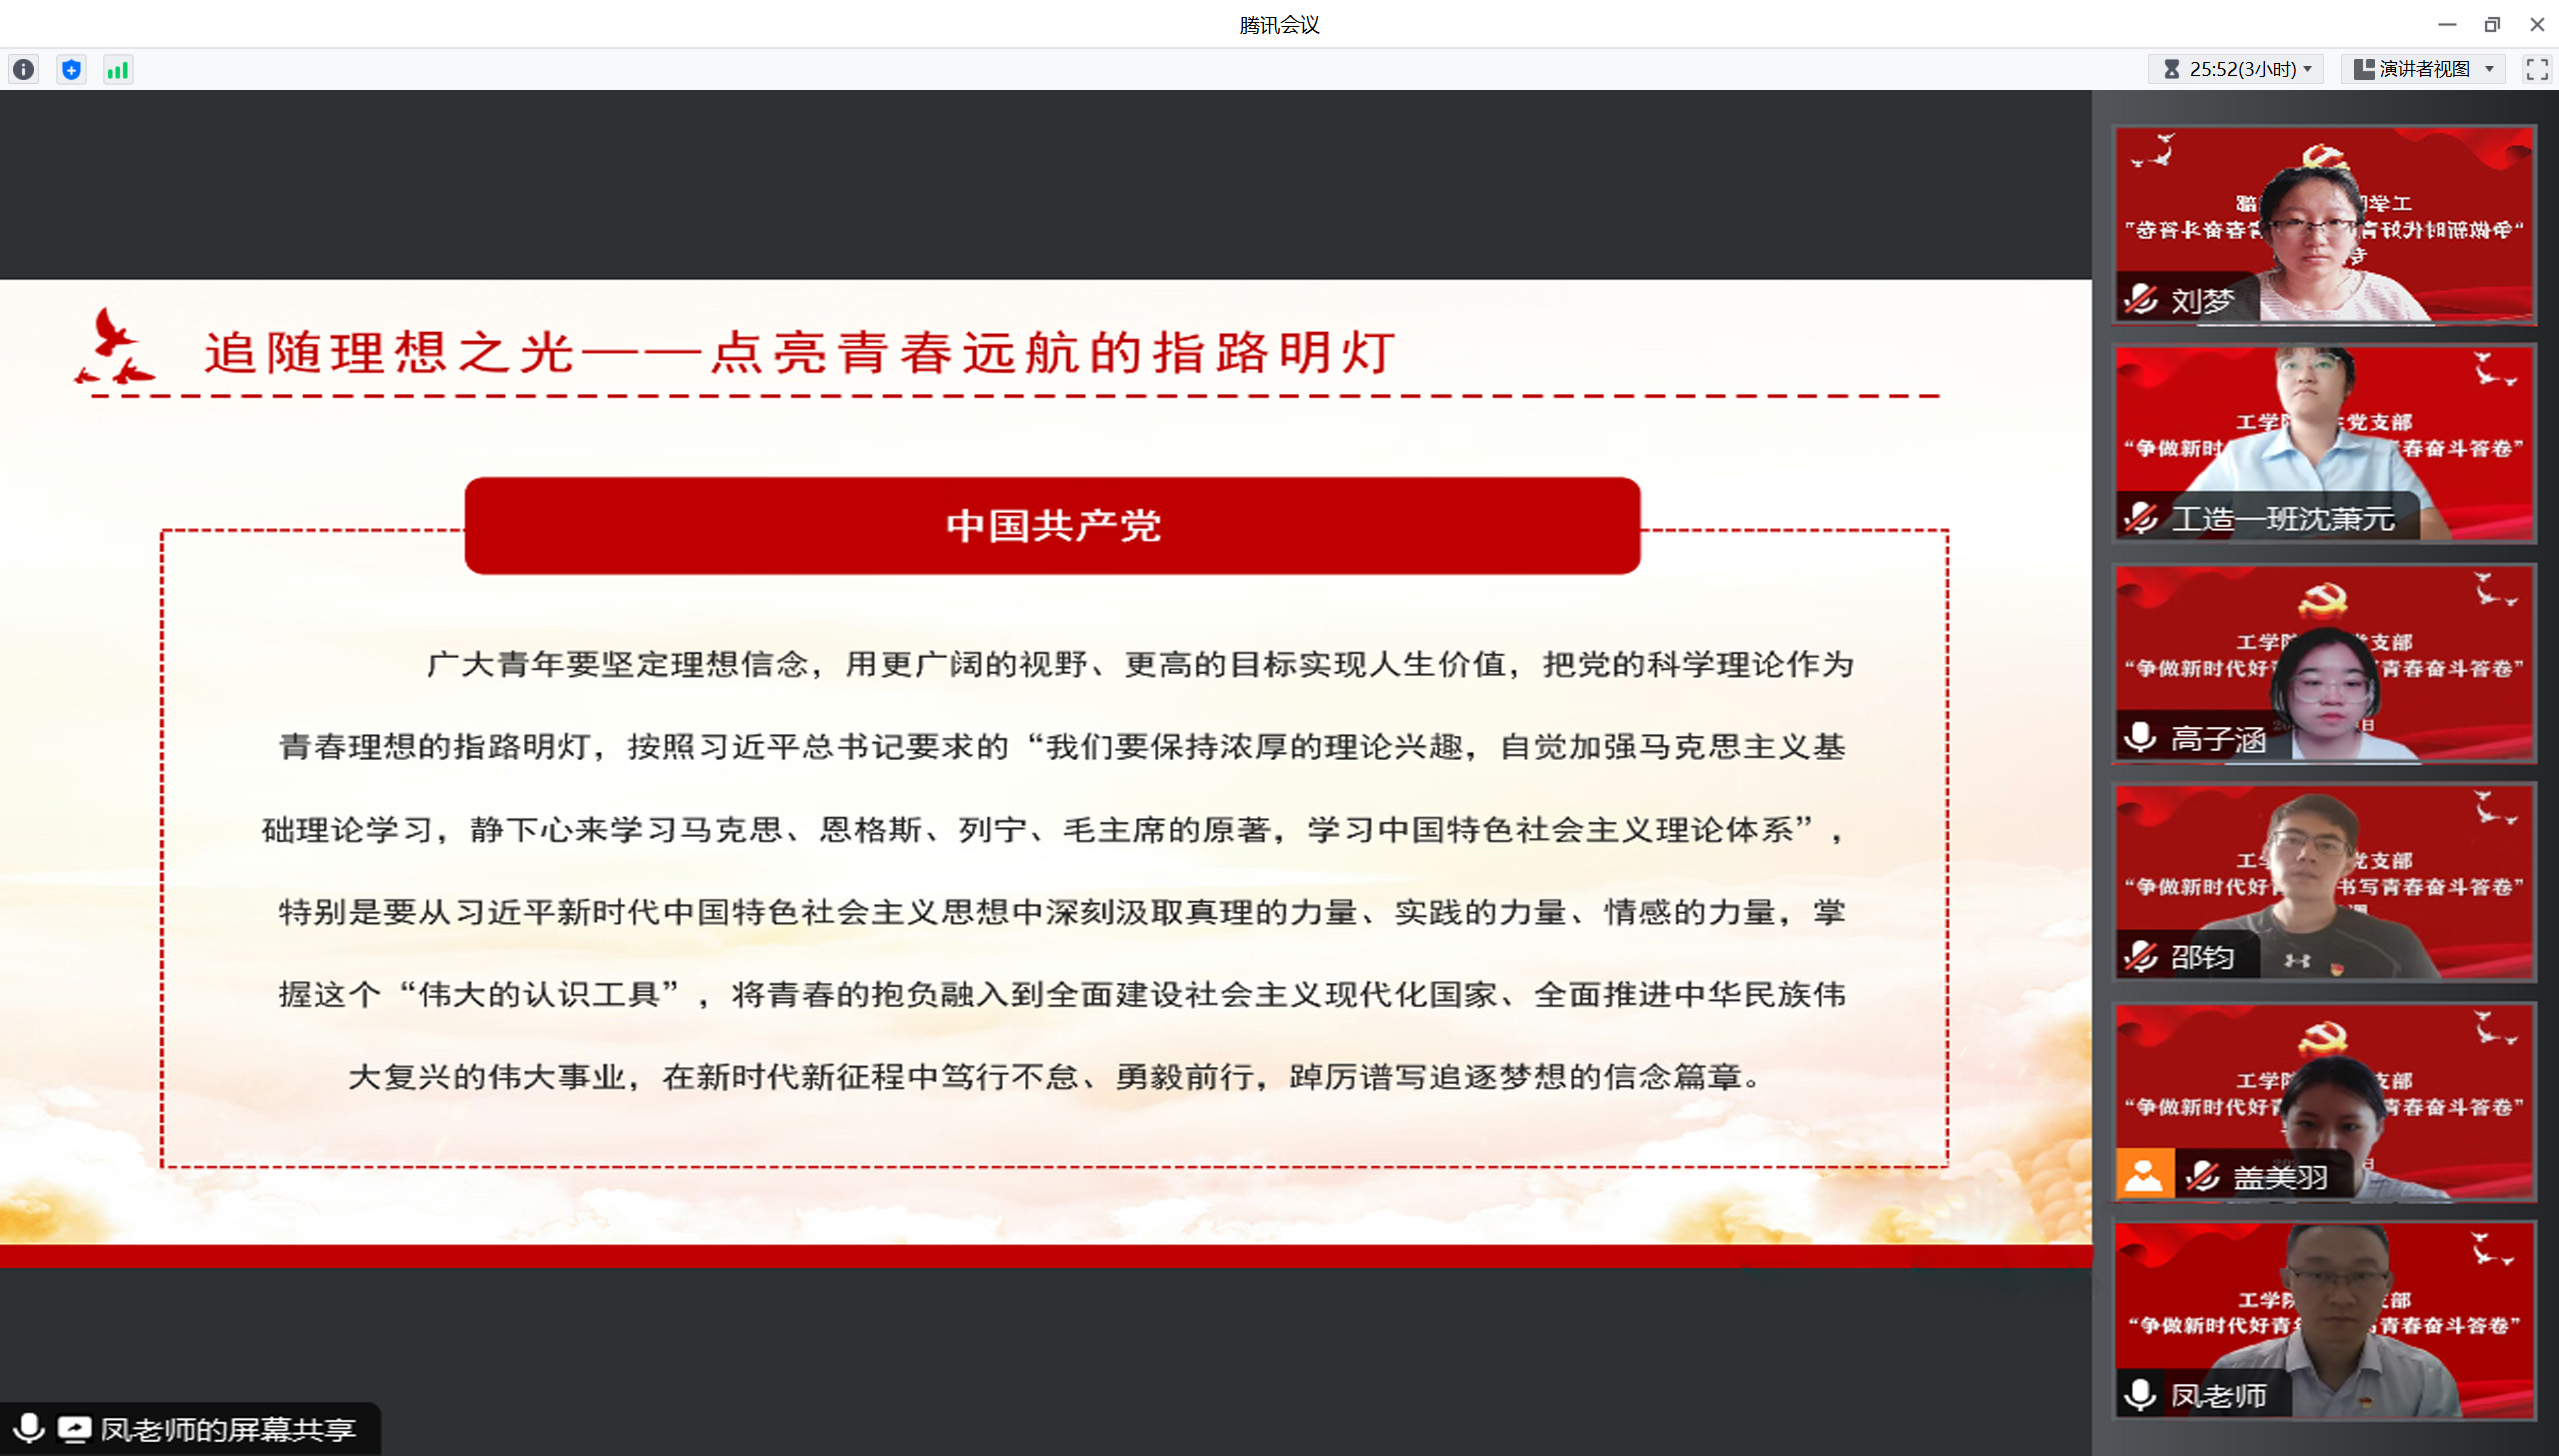Click 邵钧's muted microphone icon
Screen dimensions: 2559x1456
click(x=2141, y=957)
